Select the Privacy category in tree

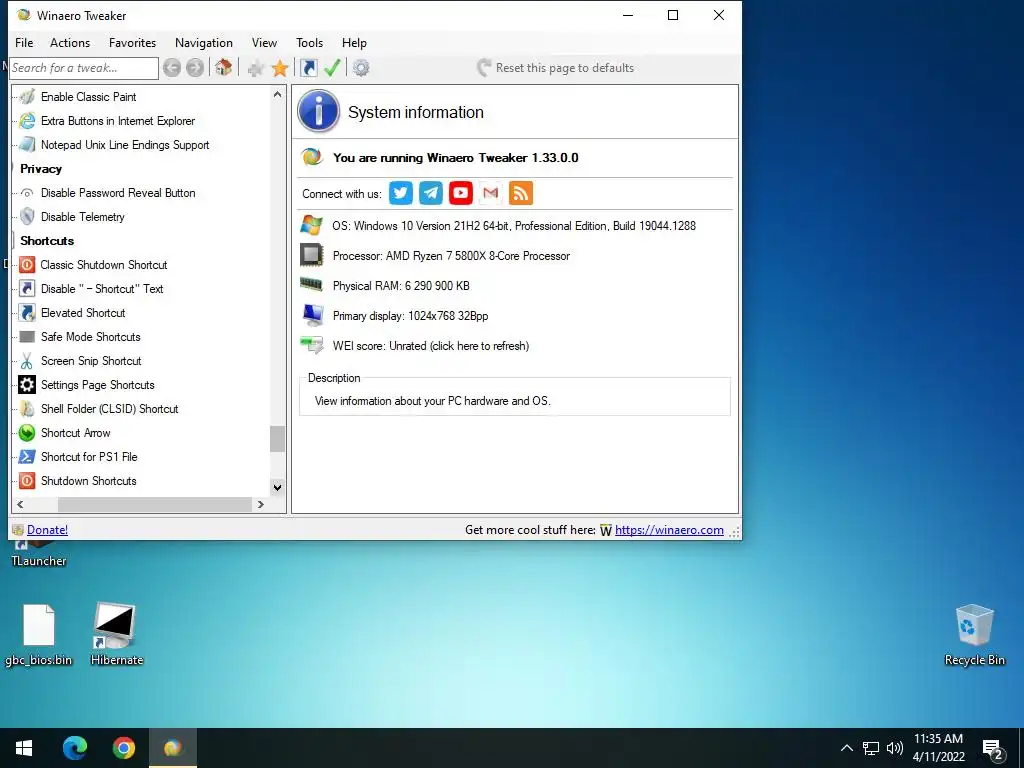pyautogui.click(x=40, y=168)
